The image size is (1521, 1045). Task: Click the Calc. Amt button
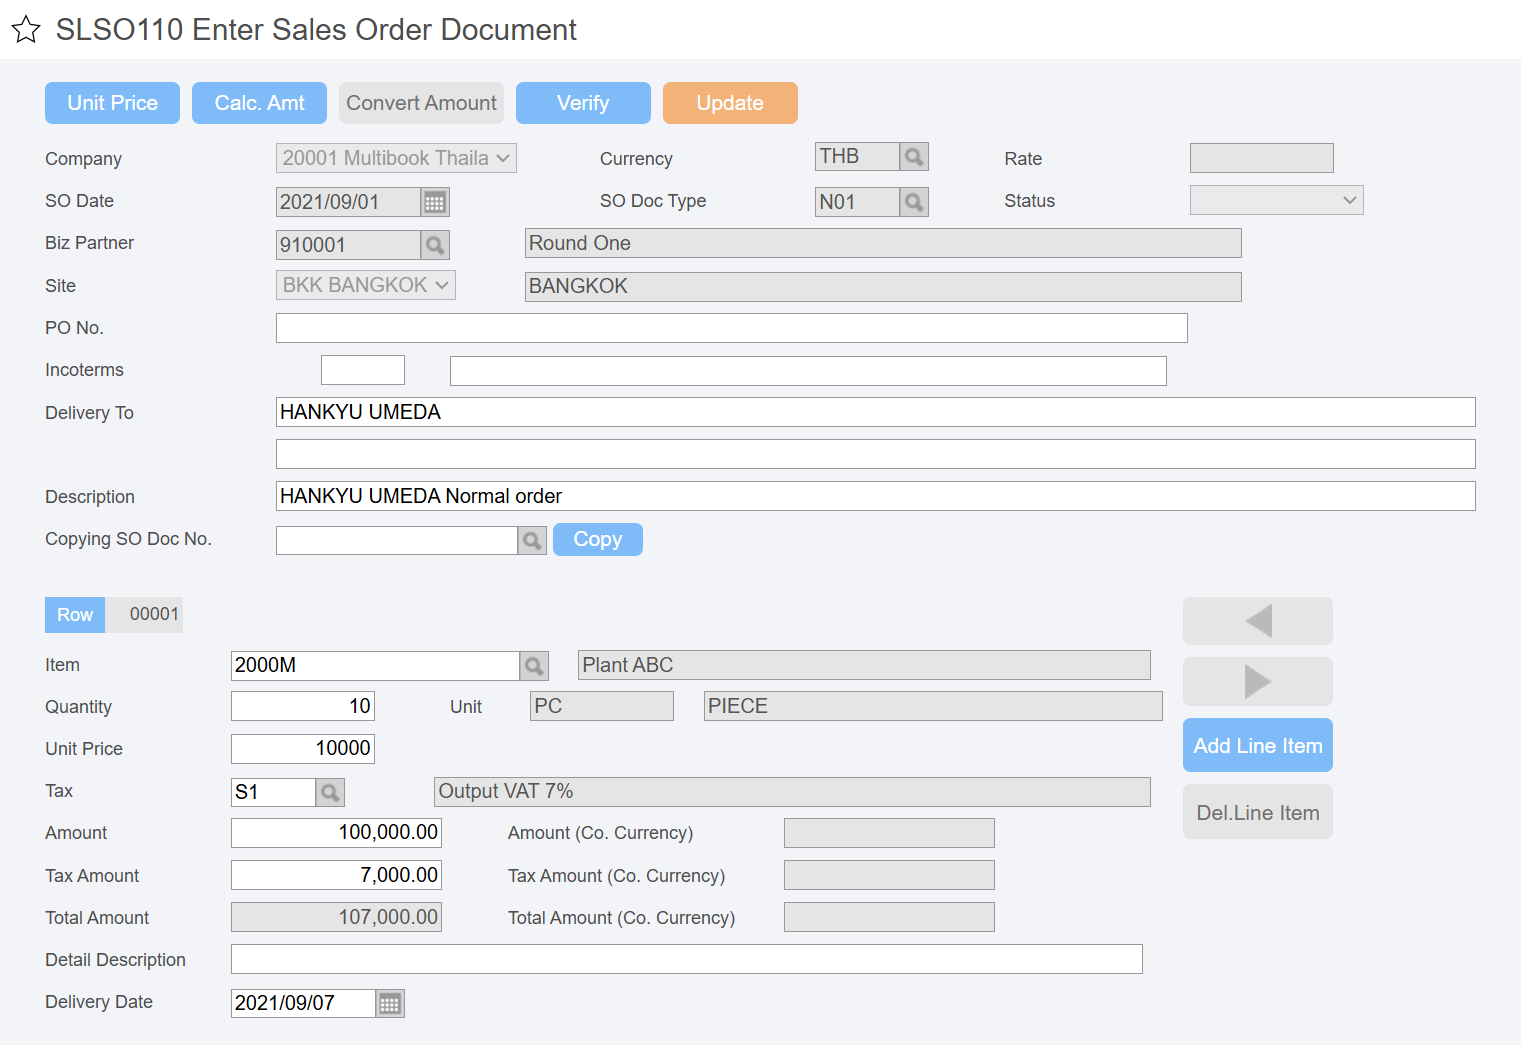[x=259, y=103]
